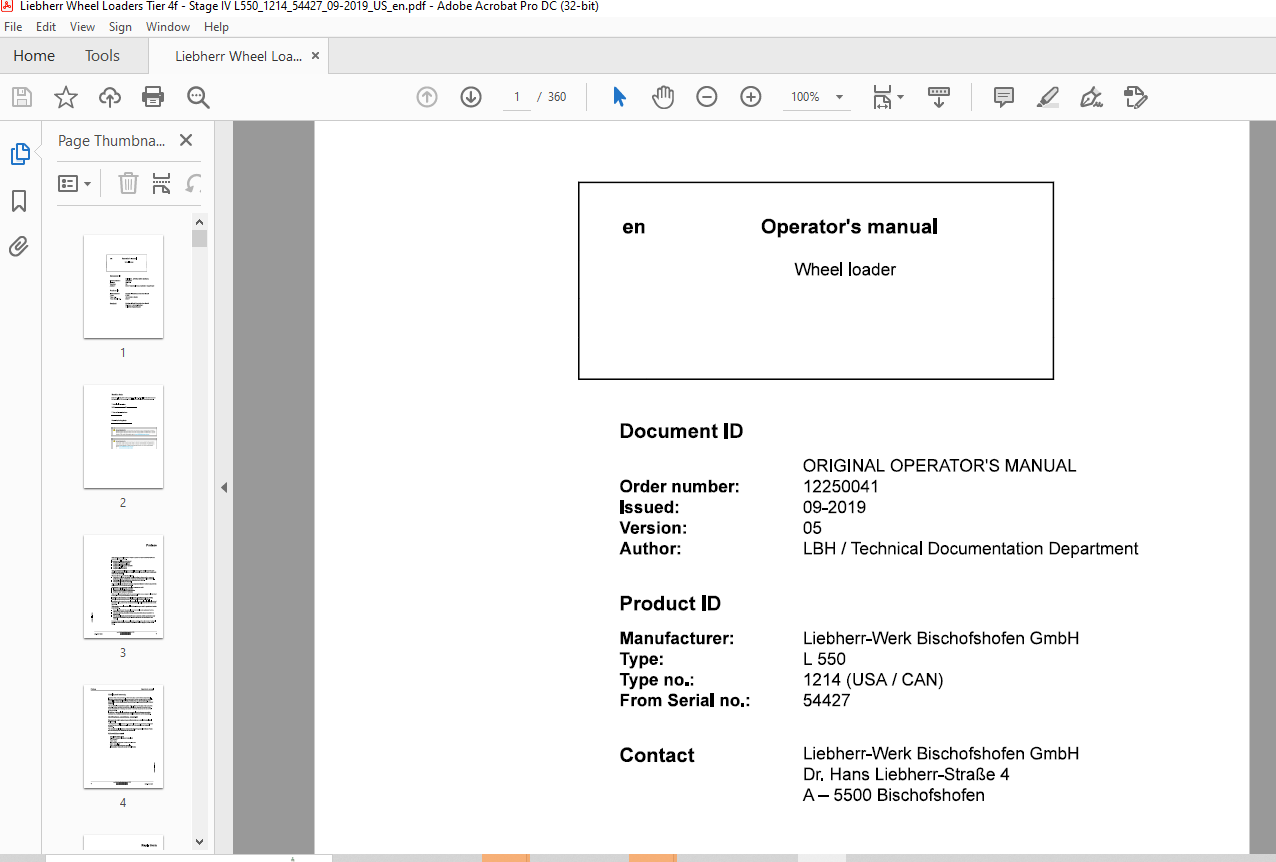The image size is (1276, 862).
Task: Open the scrolling mode toolbar icon
Action: point(939,97)
